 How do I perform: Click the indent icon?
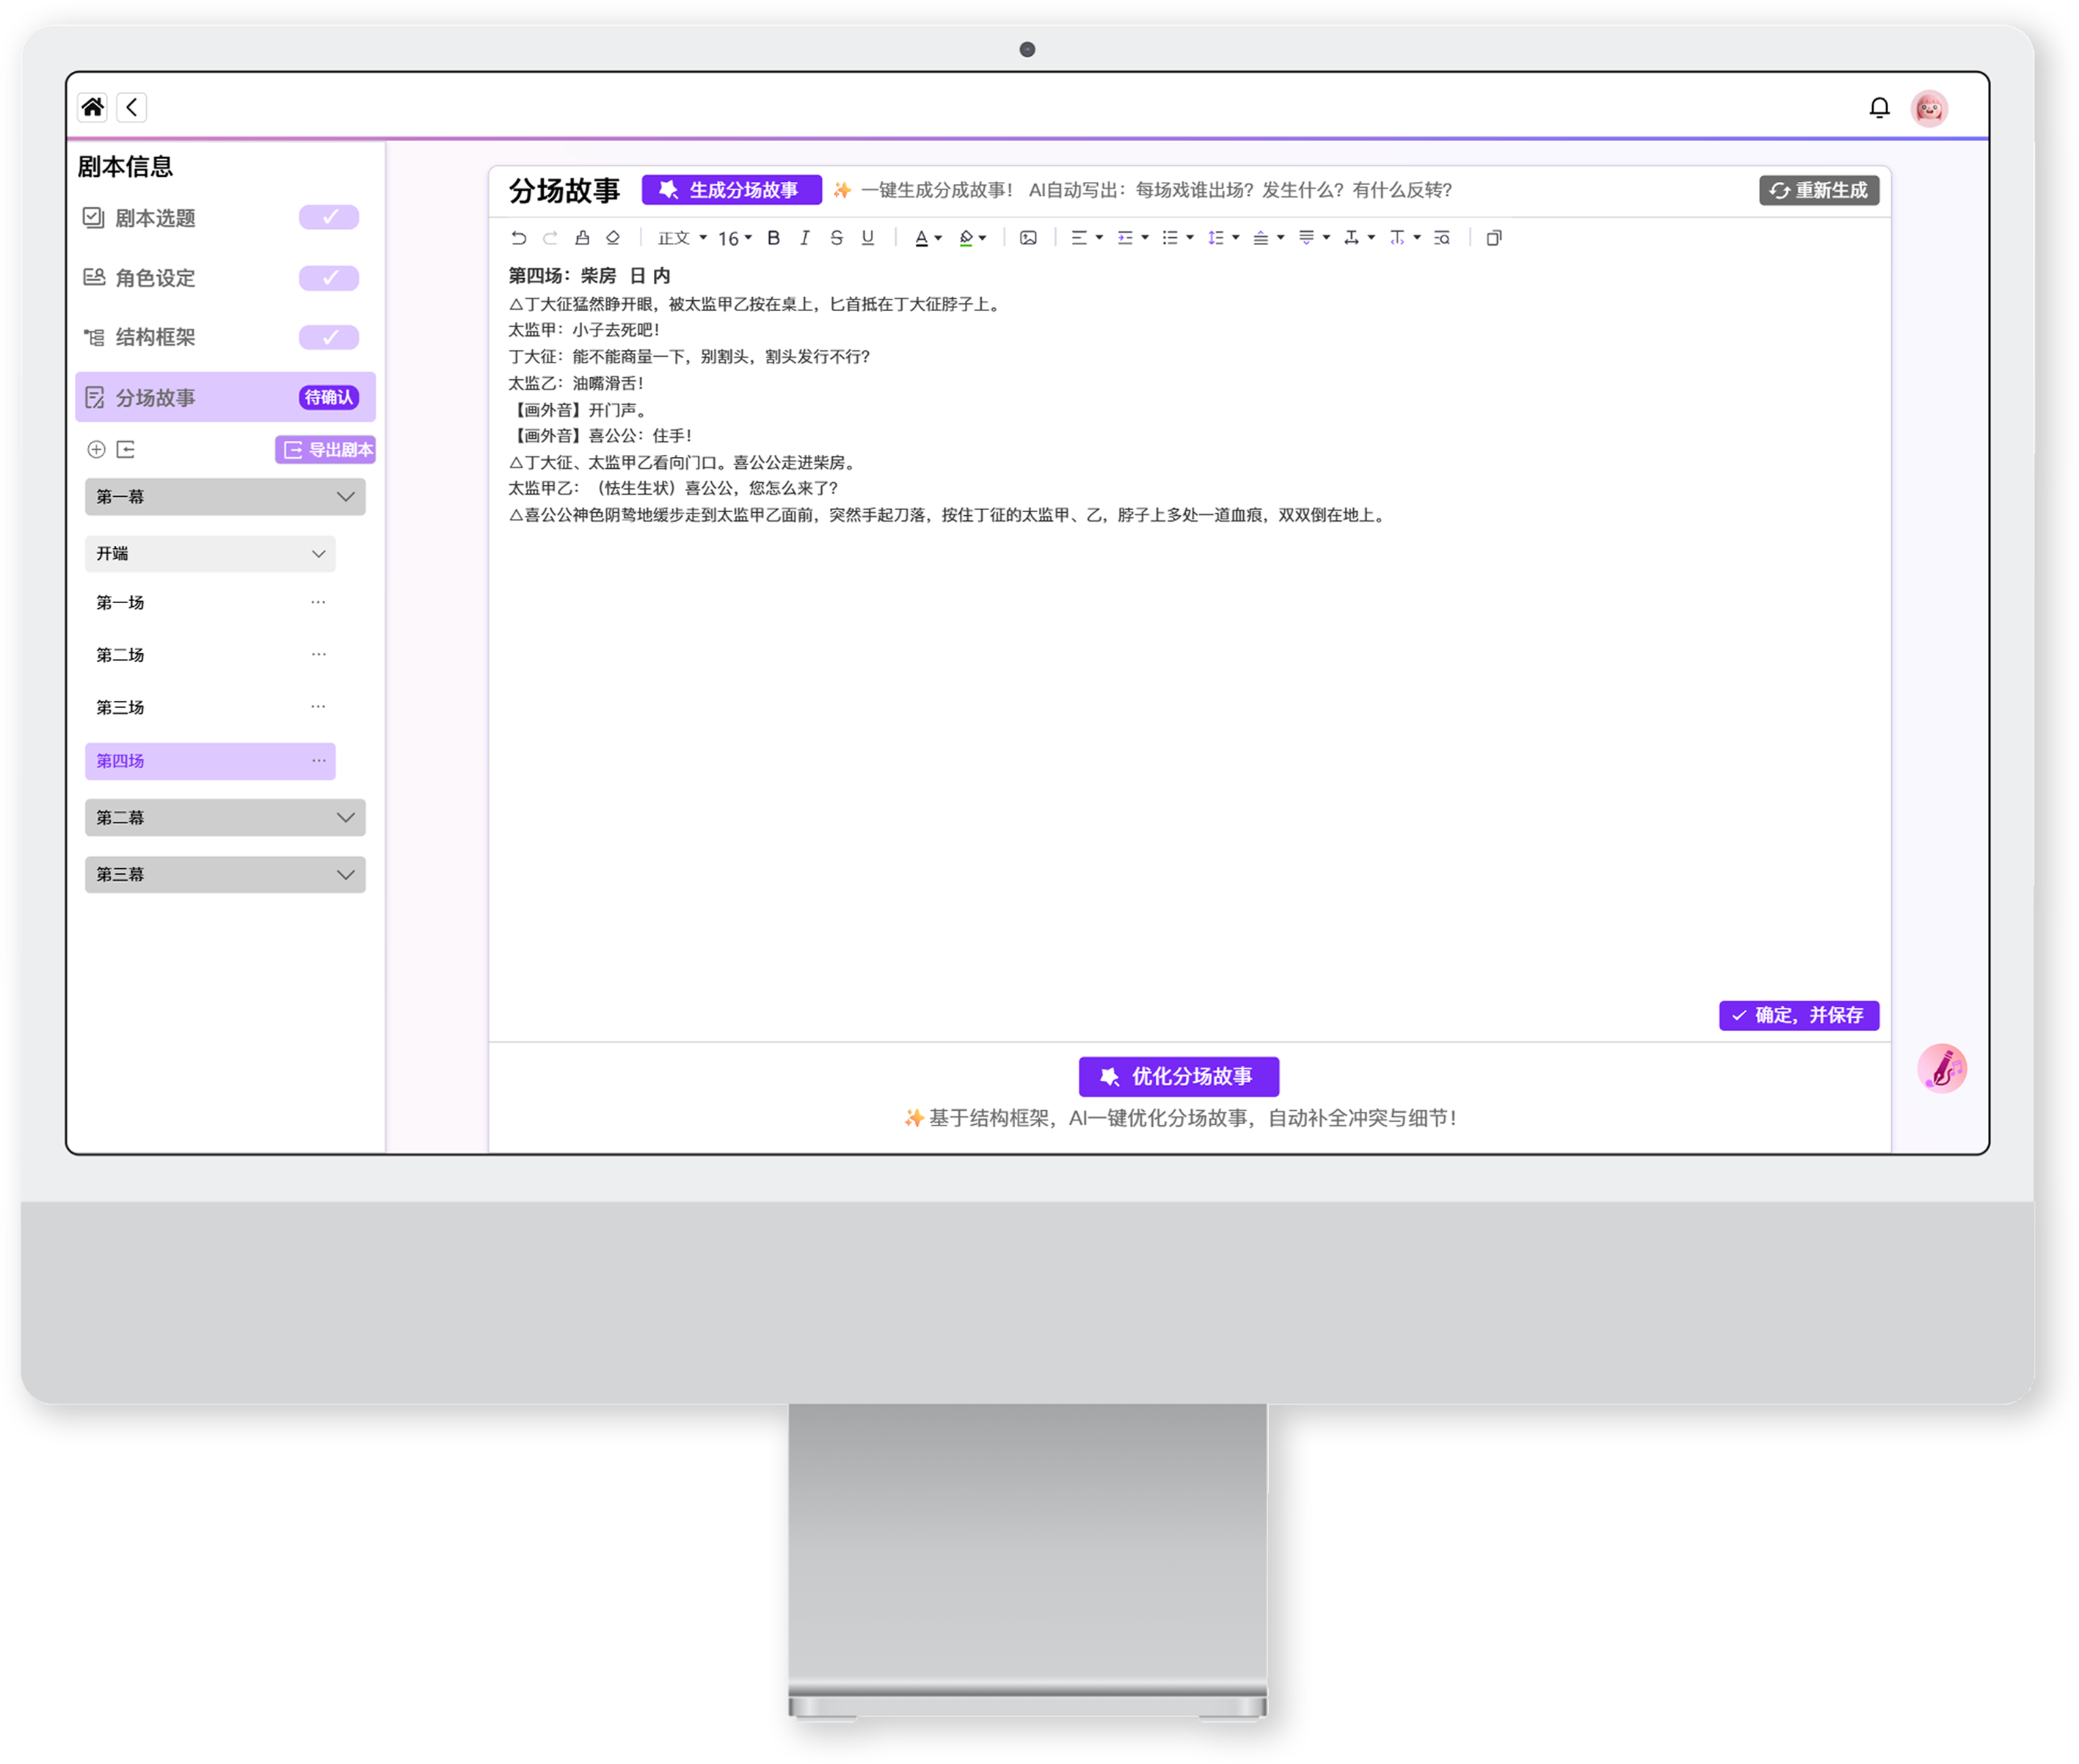coord(1125,238)
